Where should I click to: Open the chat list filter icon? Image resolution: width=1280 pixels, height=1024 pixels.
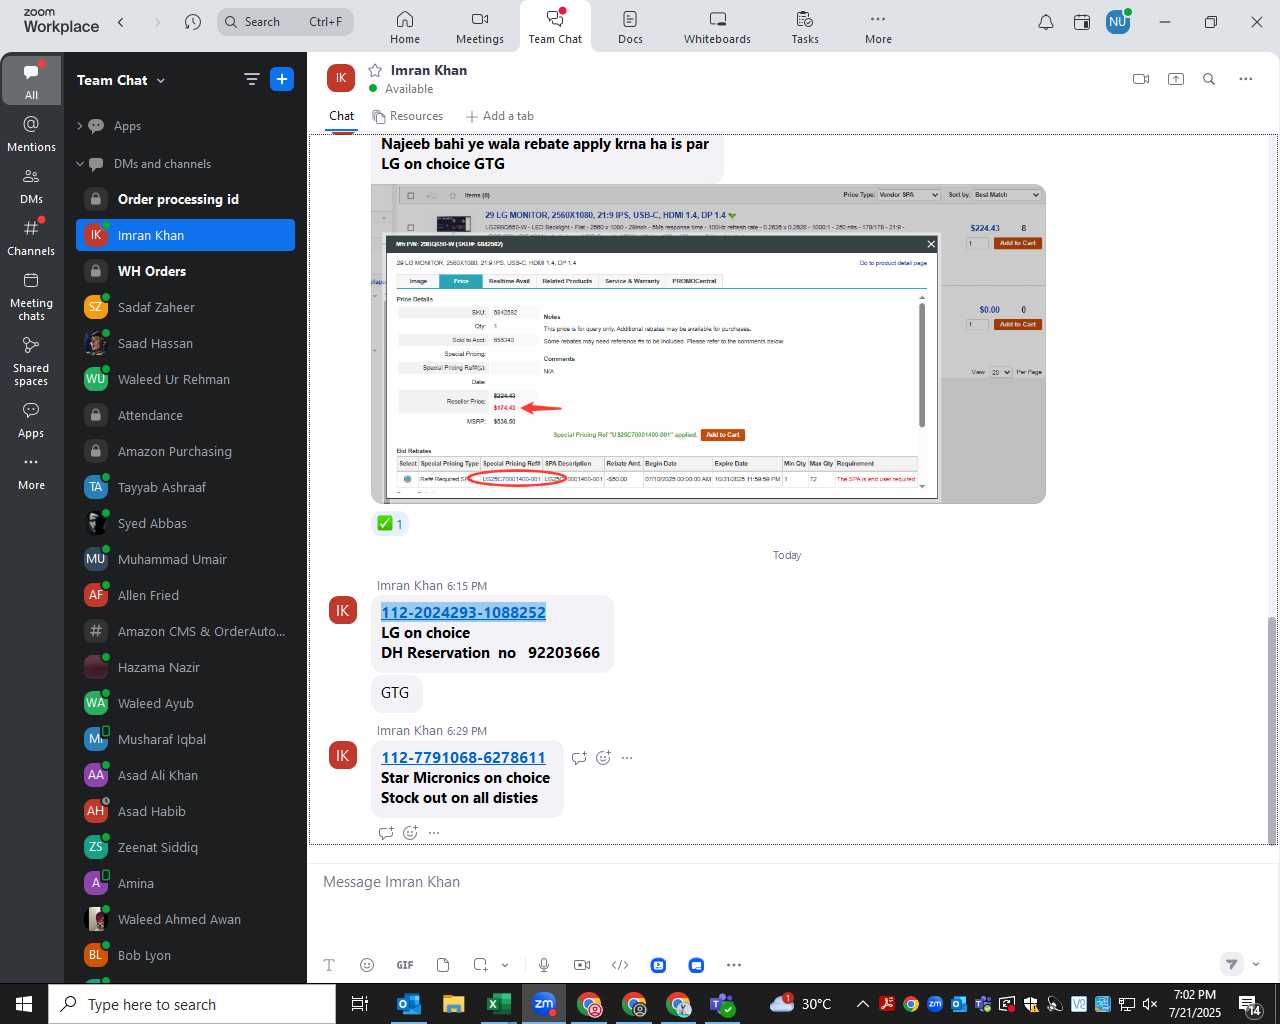pyautogui.click(x=252, y=79)
